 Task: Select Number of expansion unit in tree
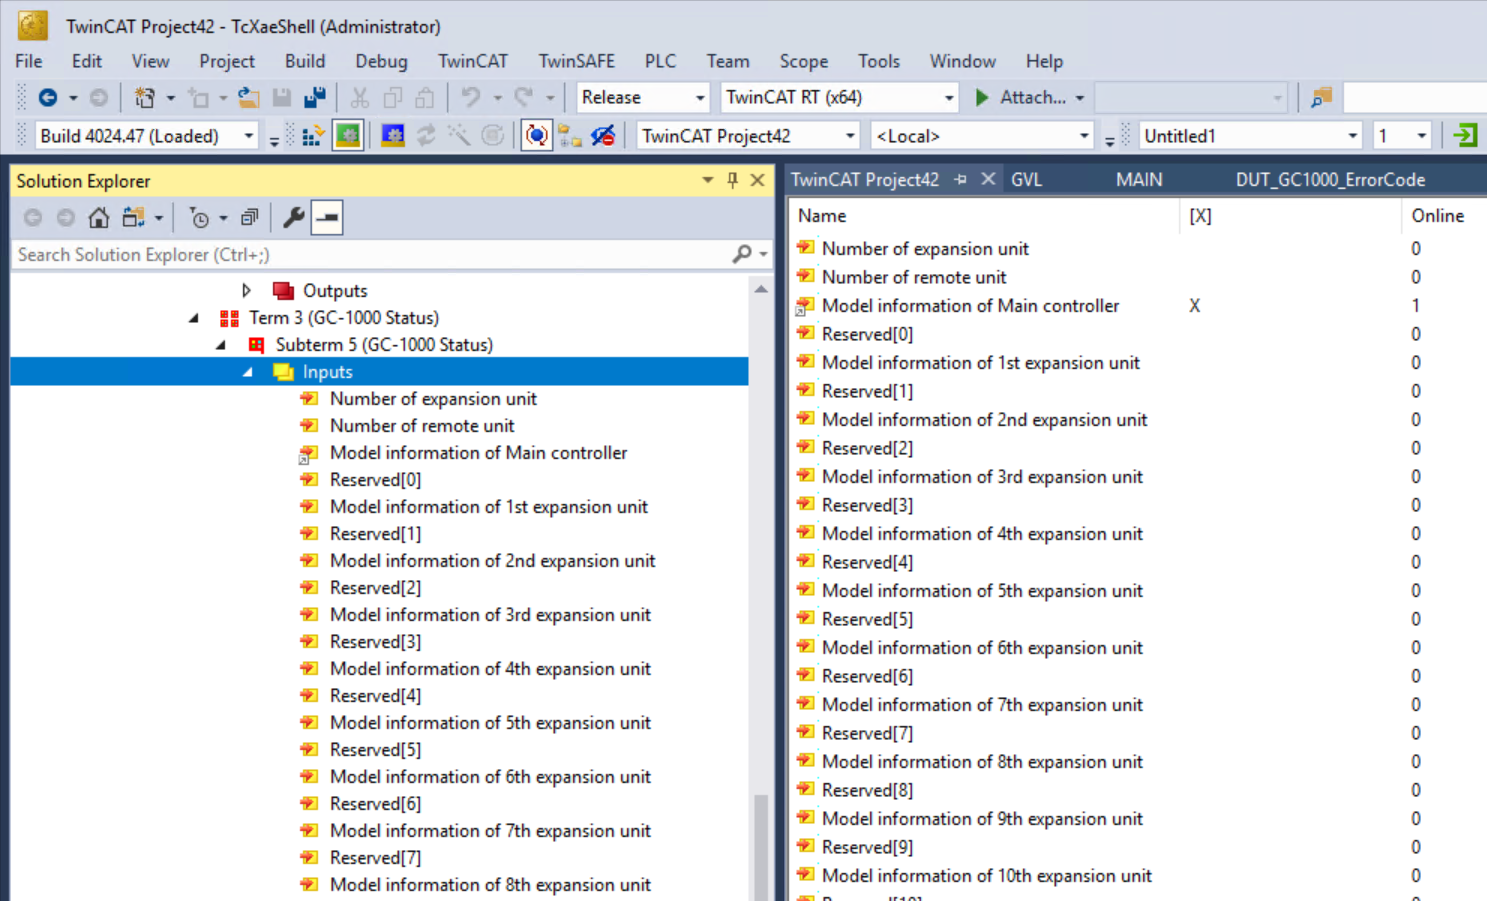[433, 399]
